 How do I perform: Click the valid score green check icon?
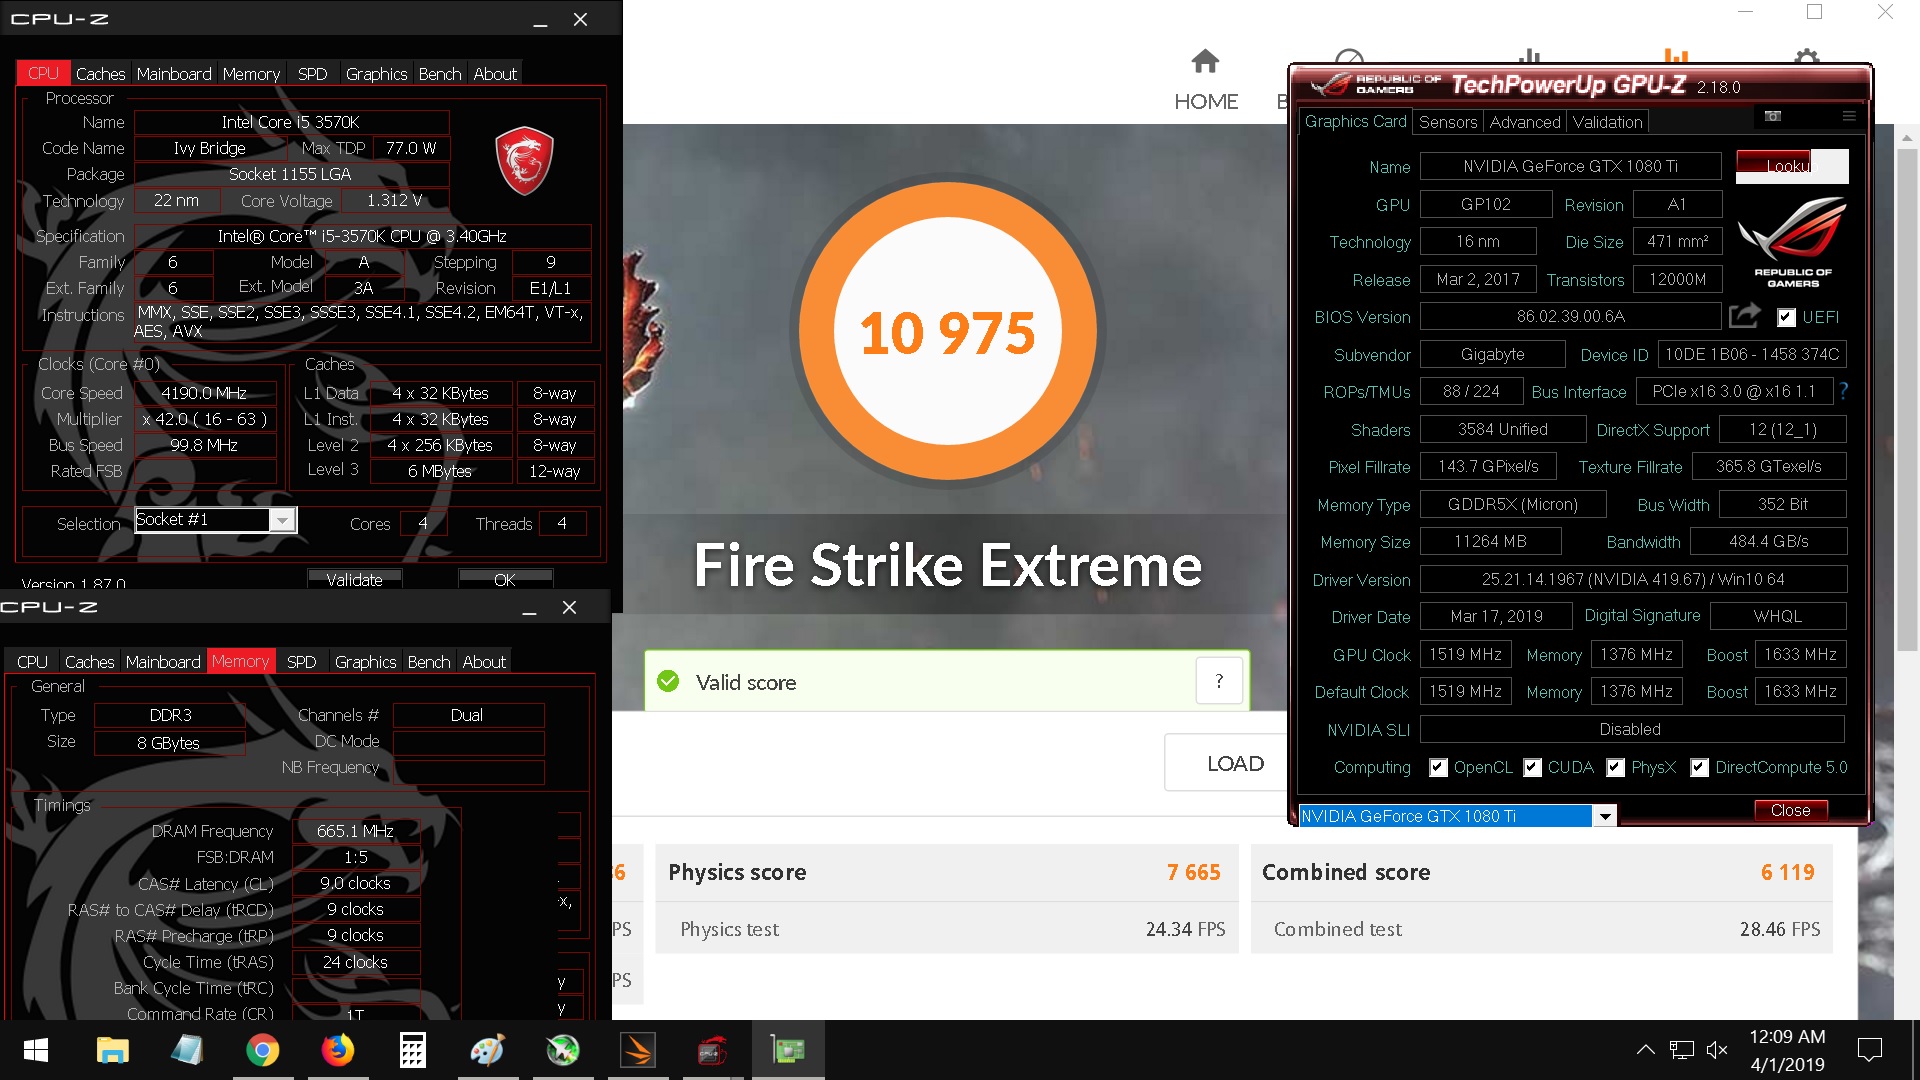pos(667,682)
